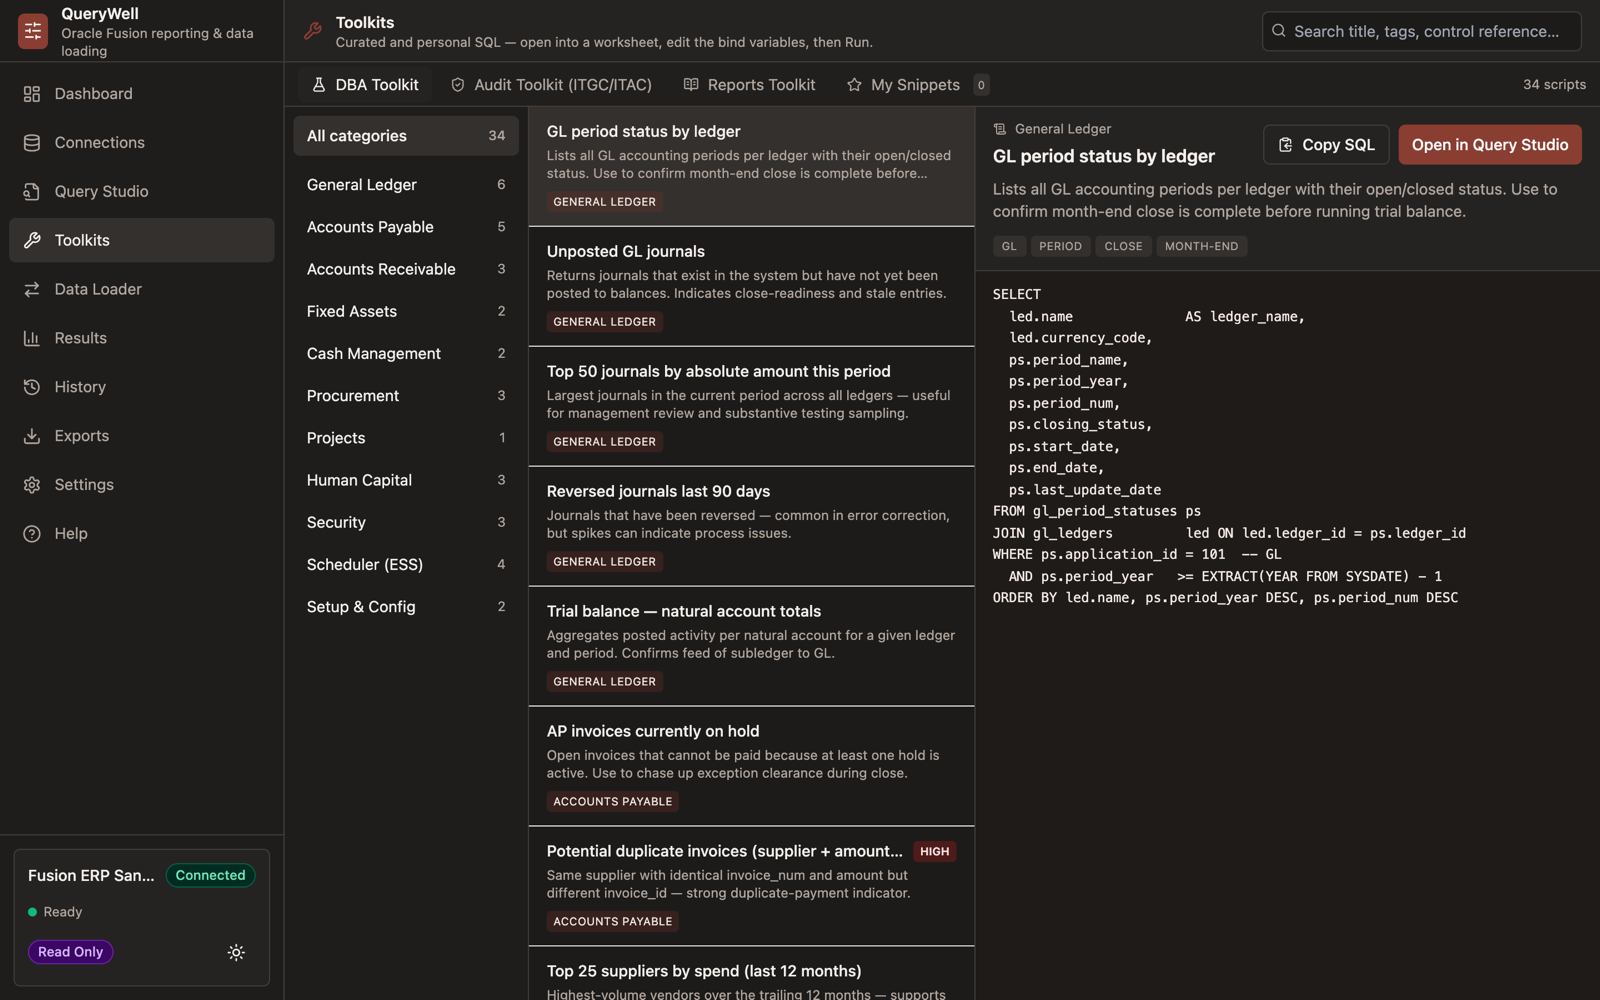This screenshot has height=1000, width=1600.
Task: Select All categories filter
Action: click(x=406, y=136)
